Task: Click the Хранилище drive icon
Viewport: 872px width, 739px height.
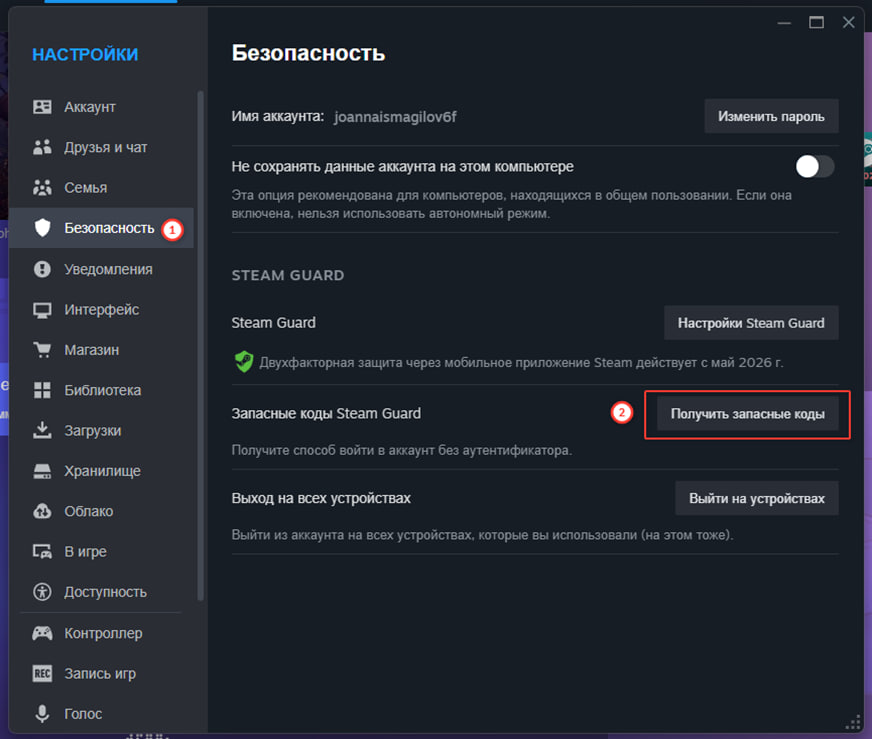Action: 42,471
